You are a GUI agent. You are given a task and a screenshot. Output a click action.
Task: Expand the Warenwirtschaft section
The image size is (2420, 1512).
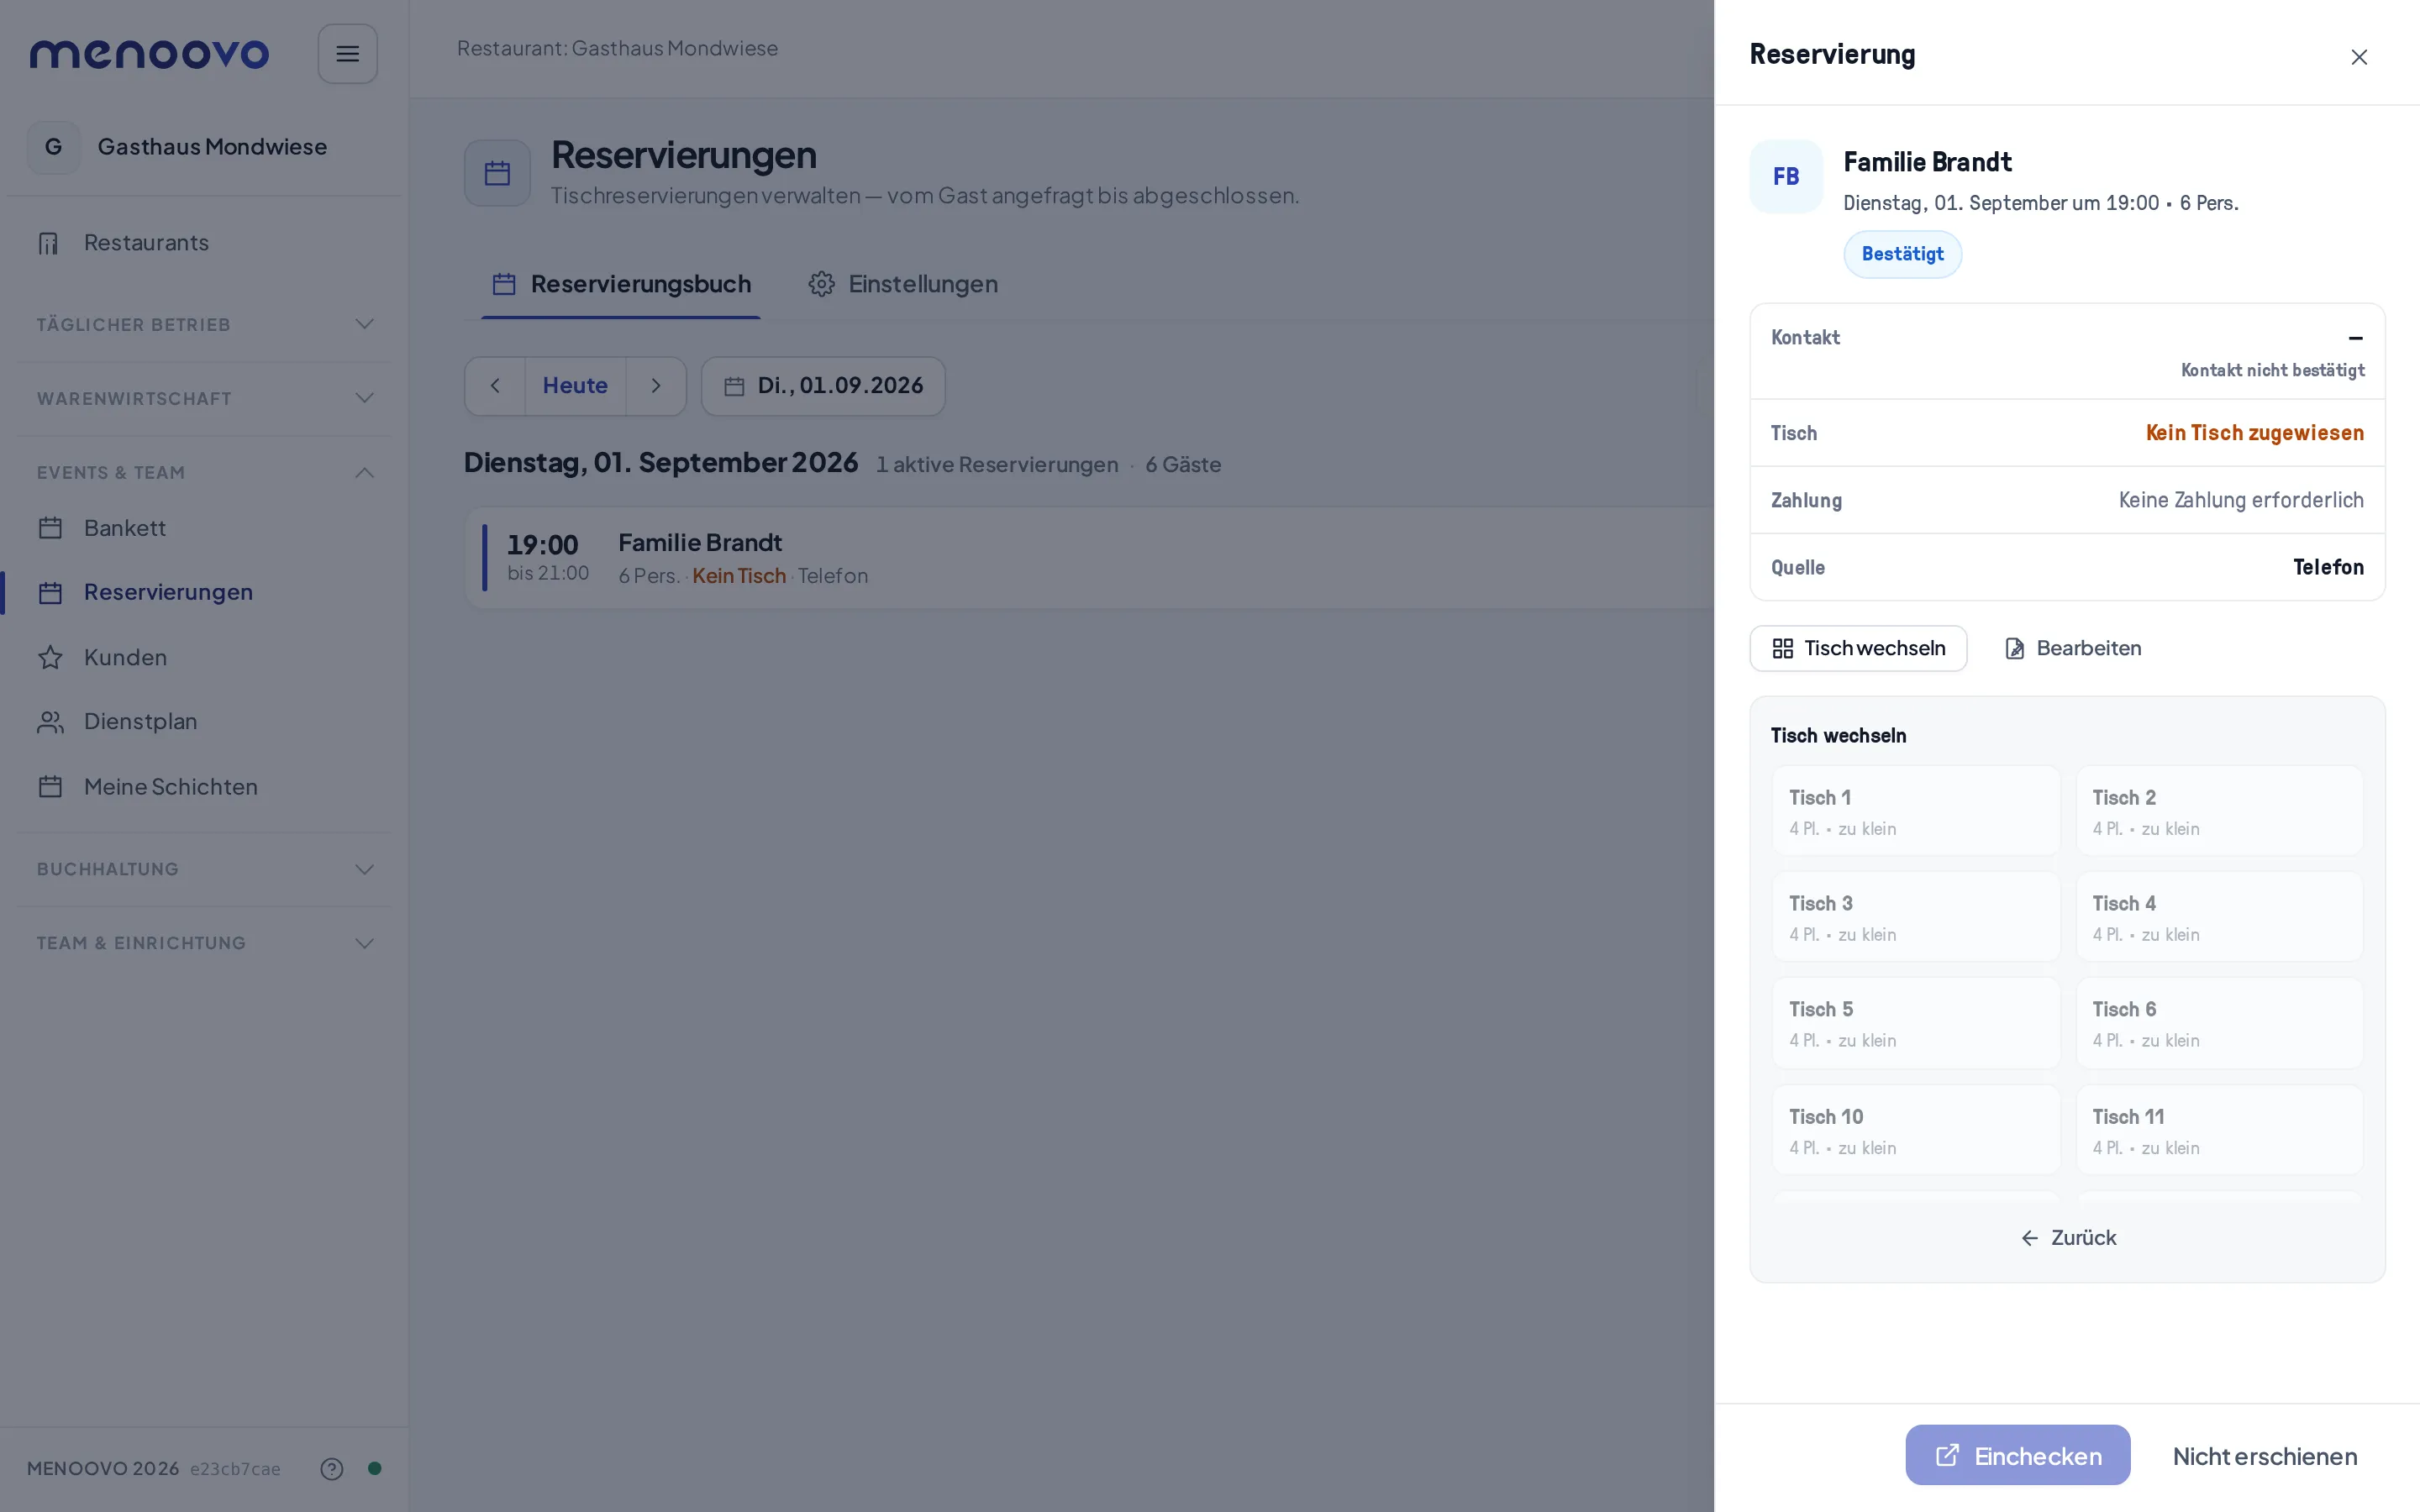coord(204,398)
